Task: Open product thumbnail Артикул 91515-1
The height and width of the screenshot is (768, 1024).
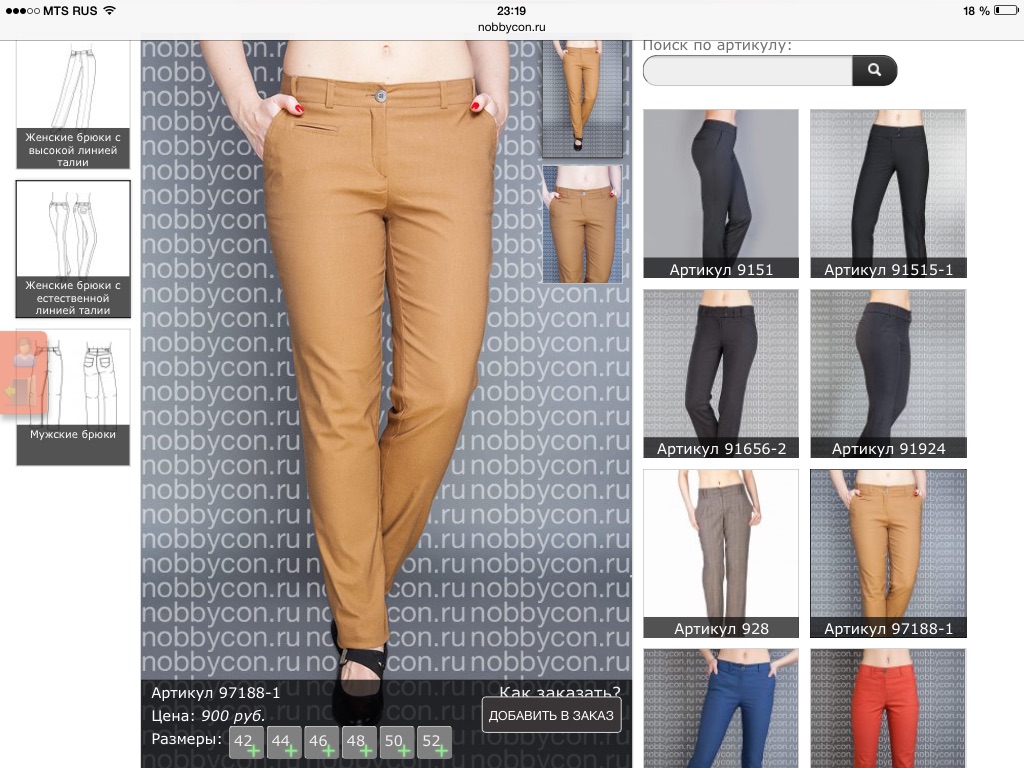Action: [888, 193]
